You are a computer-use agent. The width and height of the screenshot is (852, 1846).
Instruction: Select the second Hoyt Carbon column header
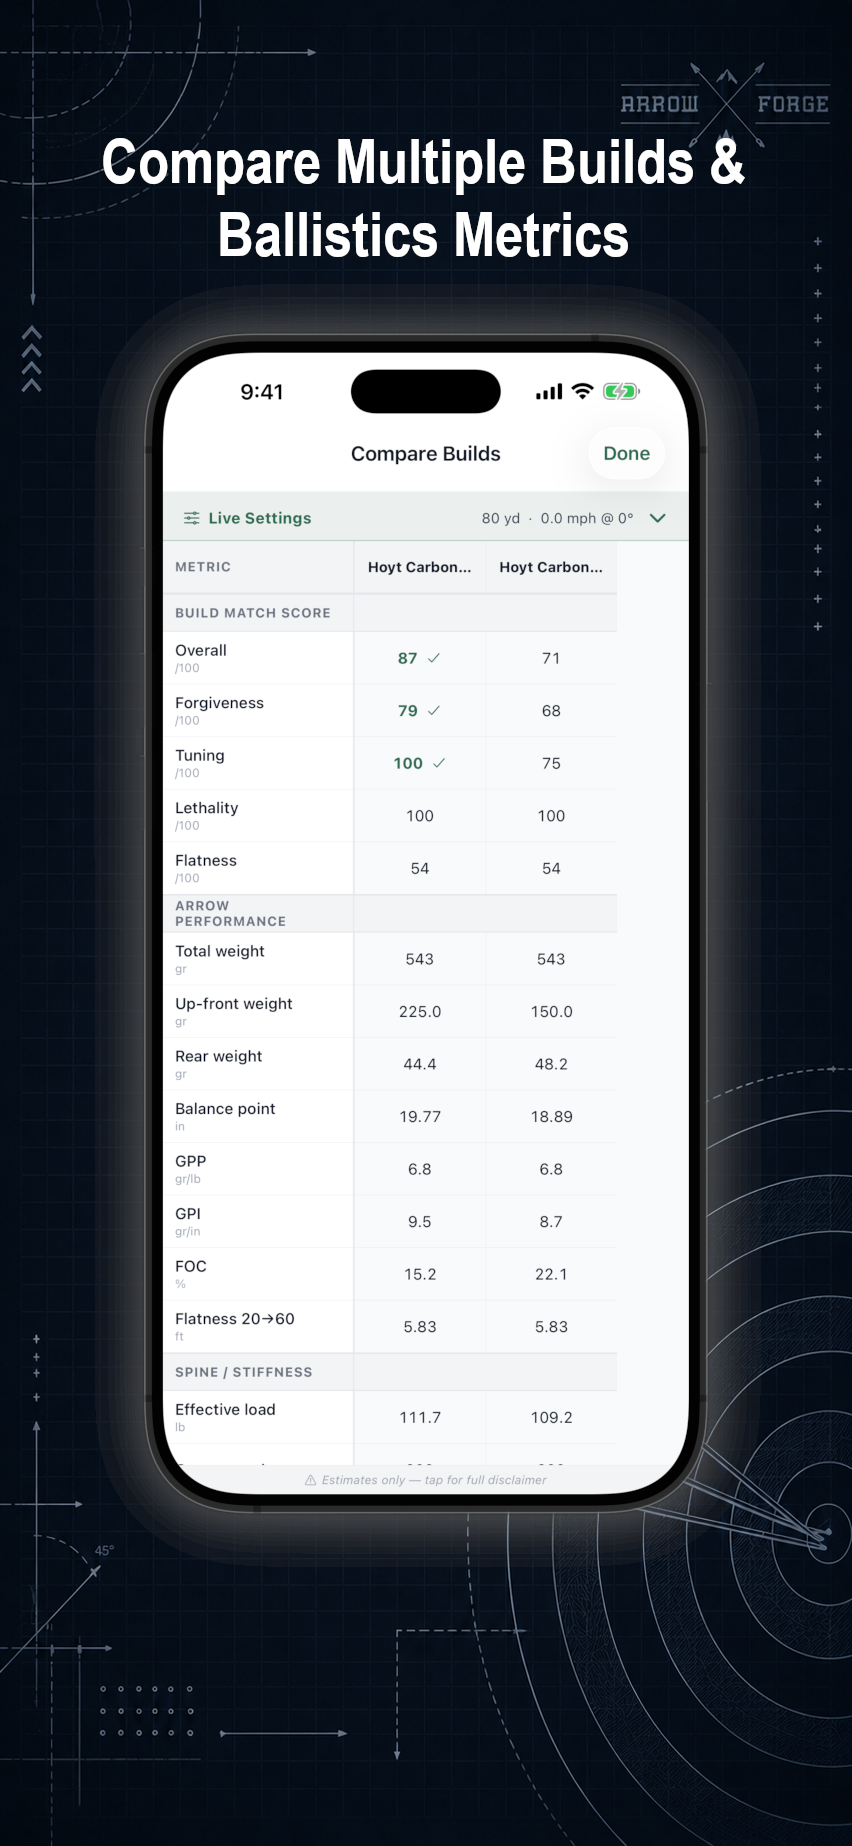point(551,567)
